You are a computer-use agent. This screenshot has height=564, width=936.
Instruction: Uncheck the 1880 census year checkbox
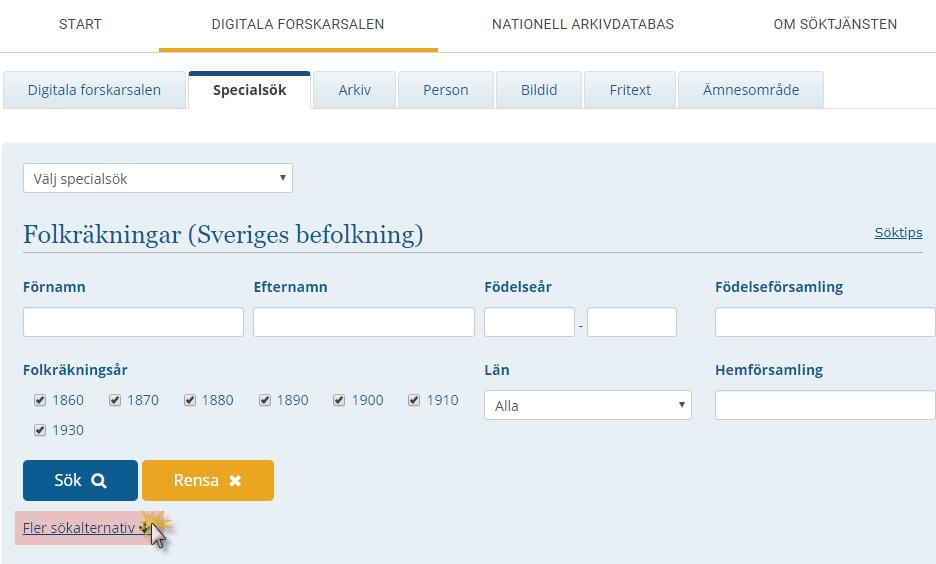190,400
